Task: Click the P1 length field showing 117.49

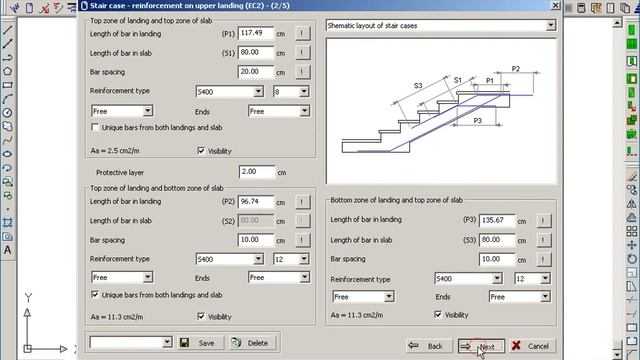Action: 256,33
